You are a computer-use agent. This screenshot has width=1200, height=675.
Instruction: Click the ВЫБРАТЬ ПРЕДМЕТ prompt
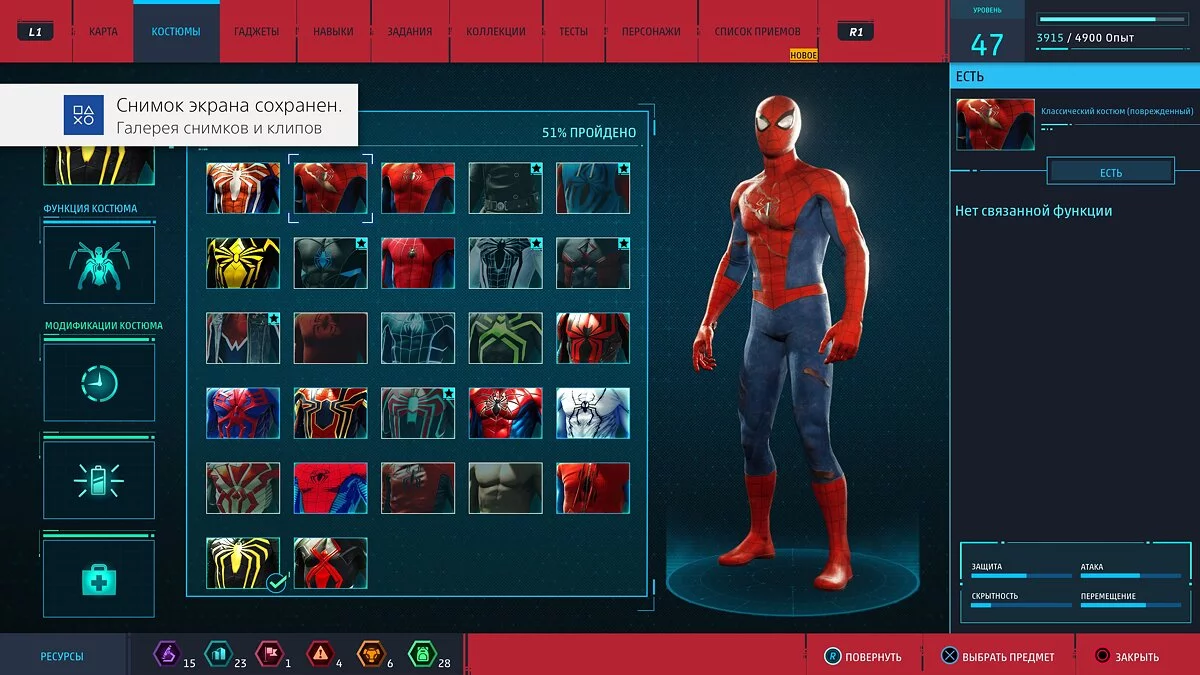997,656
